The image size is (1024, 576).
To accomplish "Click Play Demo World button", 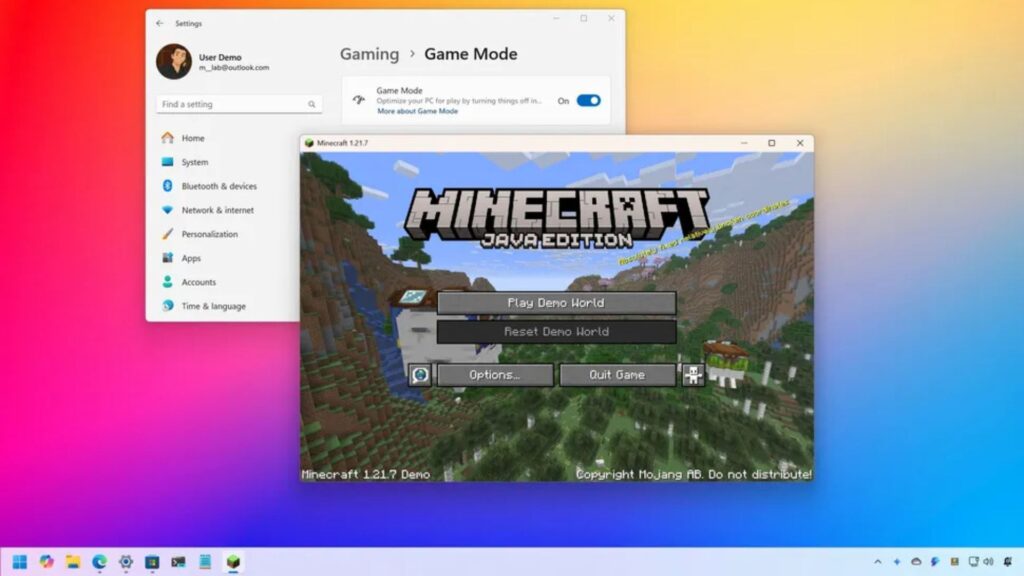I will [556, 303].
